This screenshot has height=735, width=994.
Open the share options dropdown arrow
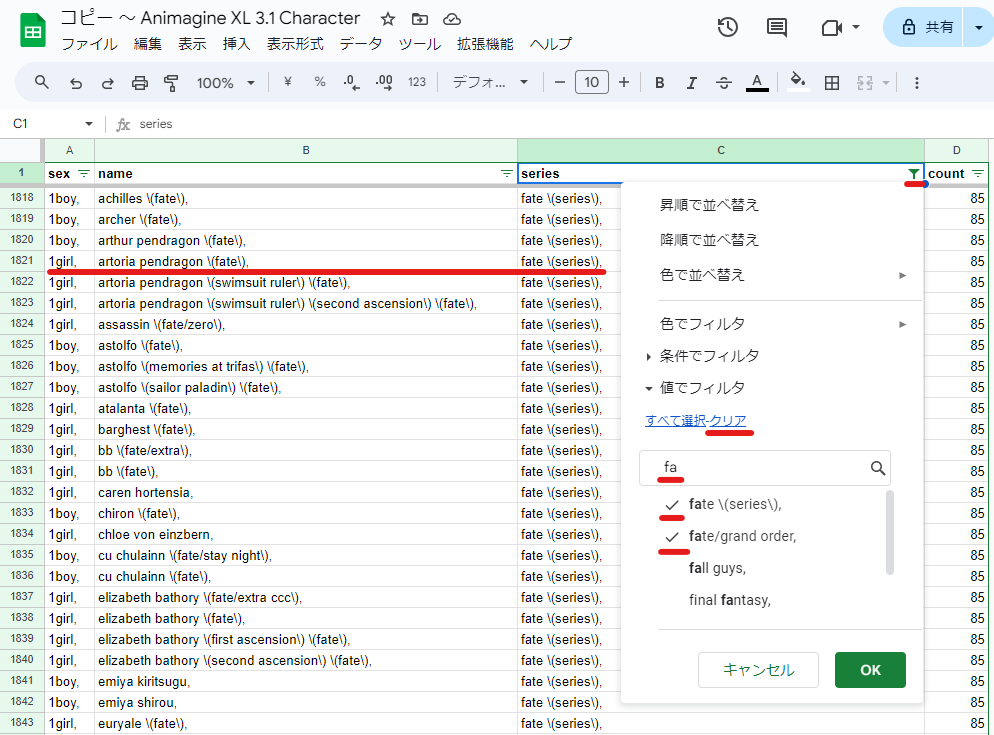pos(979,27)
